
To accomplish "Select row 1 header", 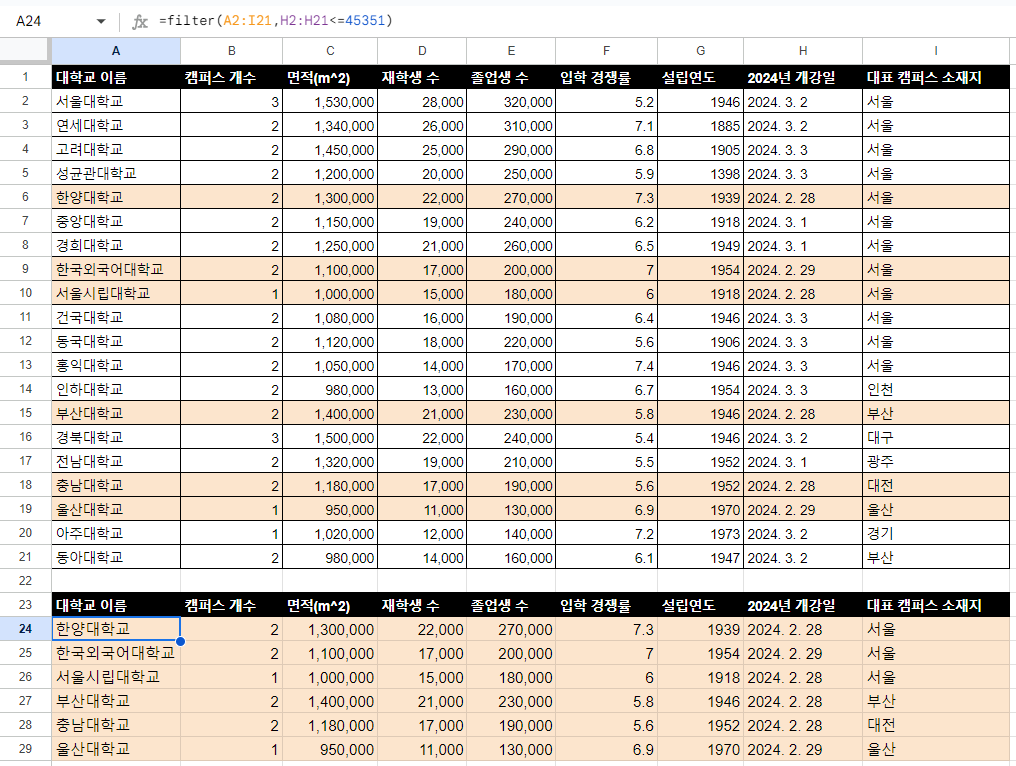I will (25, 78).
